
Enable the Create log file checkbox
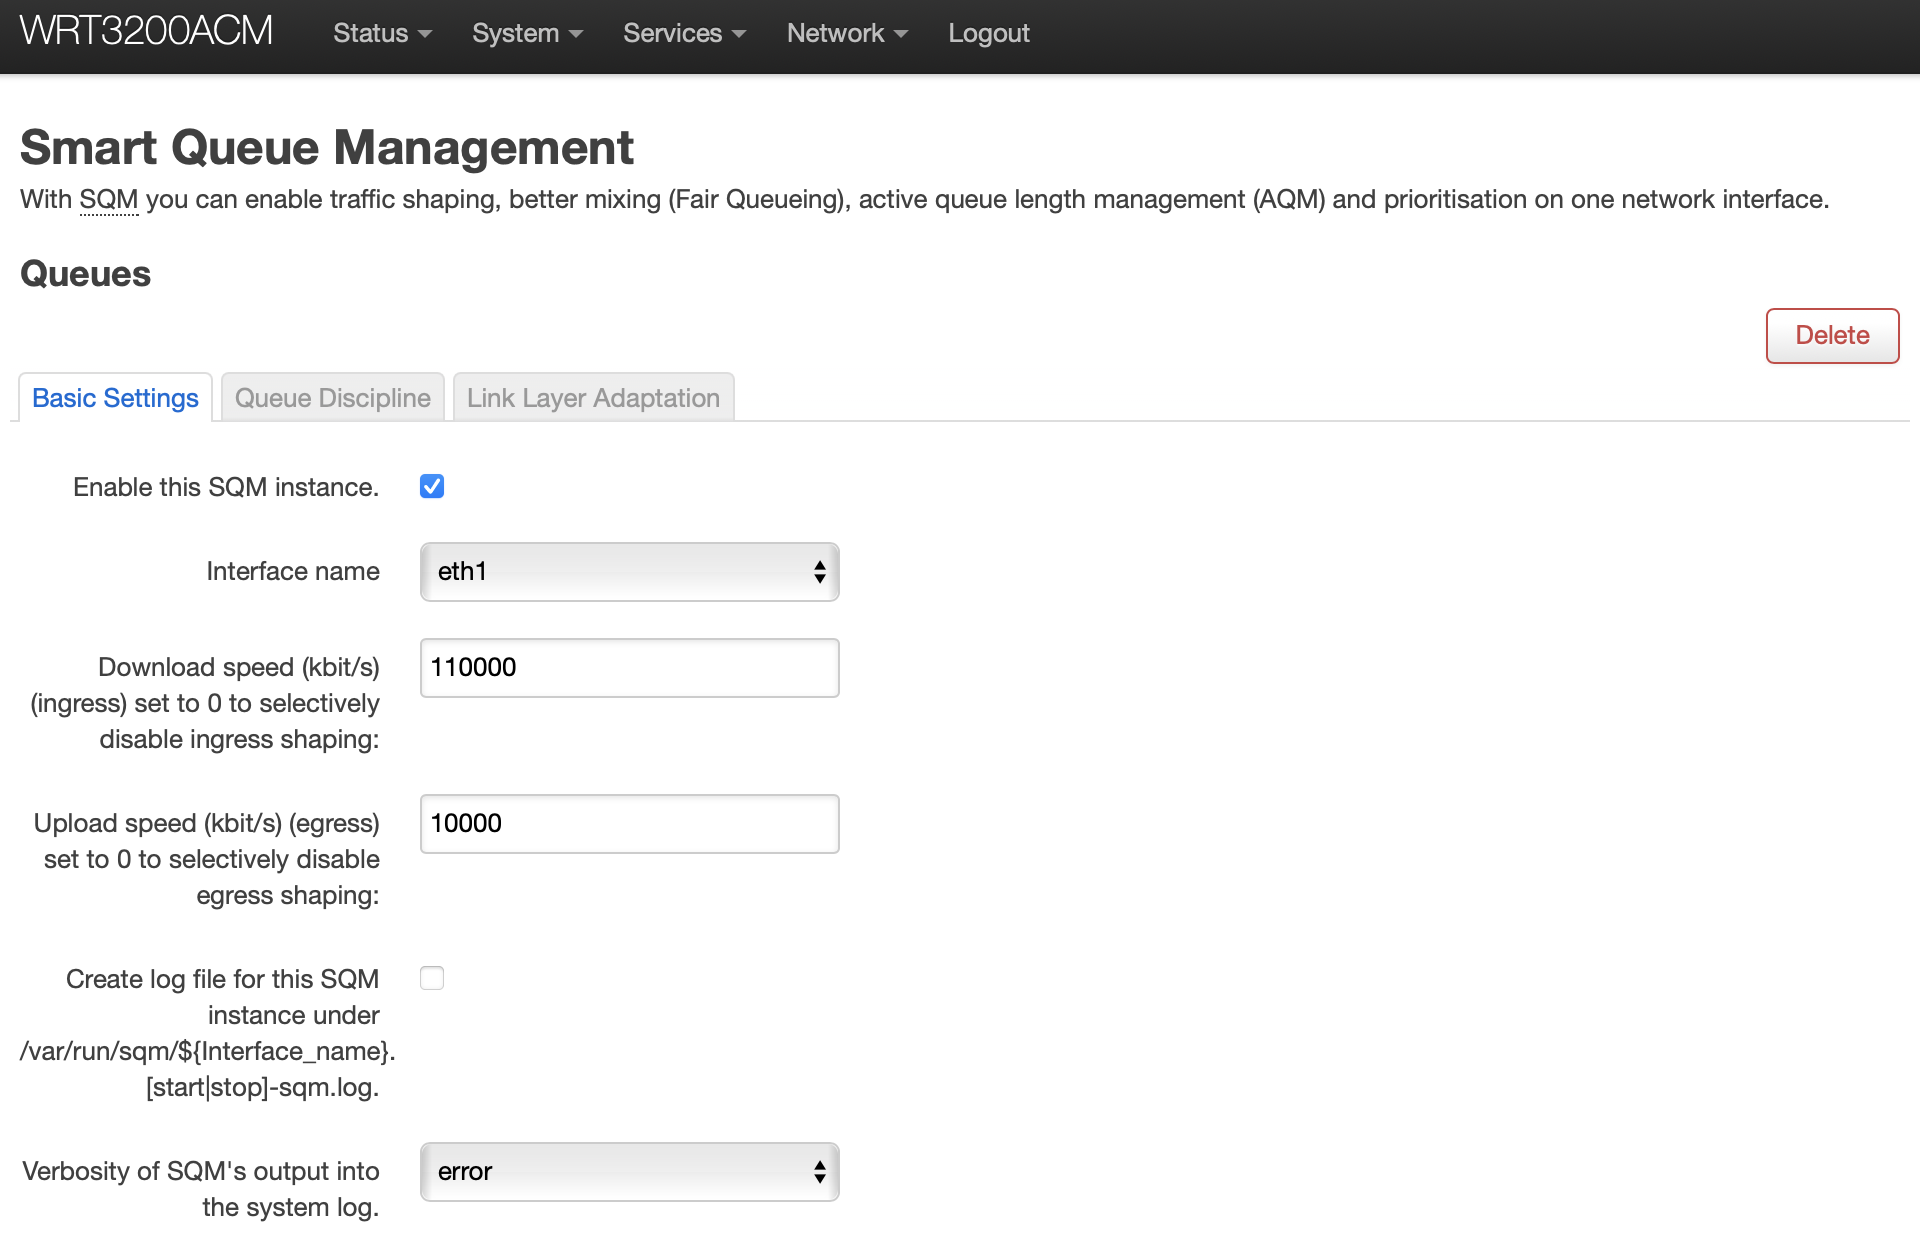coord(432,978)
